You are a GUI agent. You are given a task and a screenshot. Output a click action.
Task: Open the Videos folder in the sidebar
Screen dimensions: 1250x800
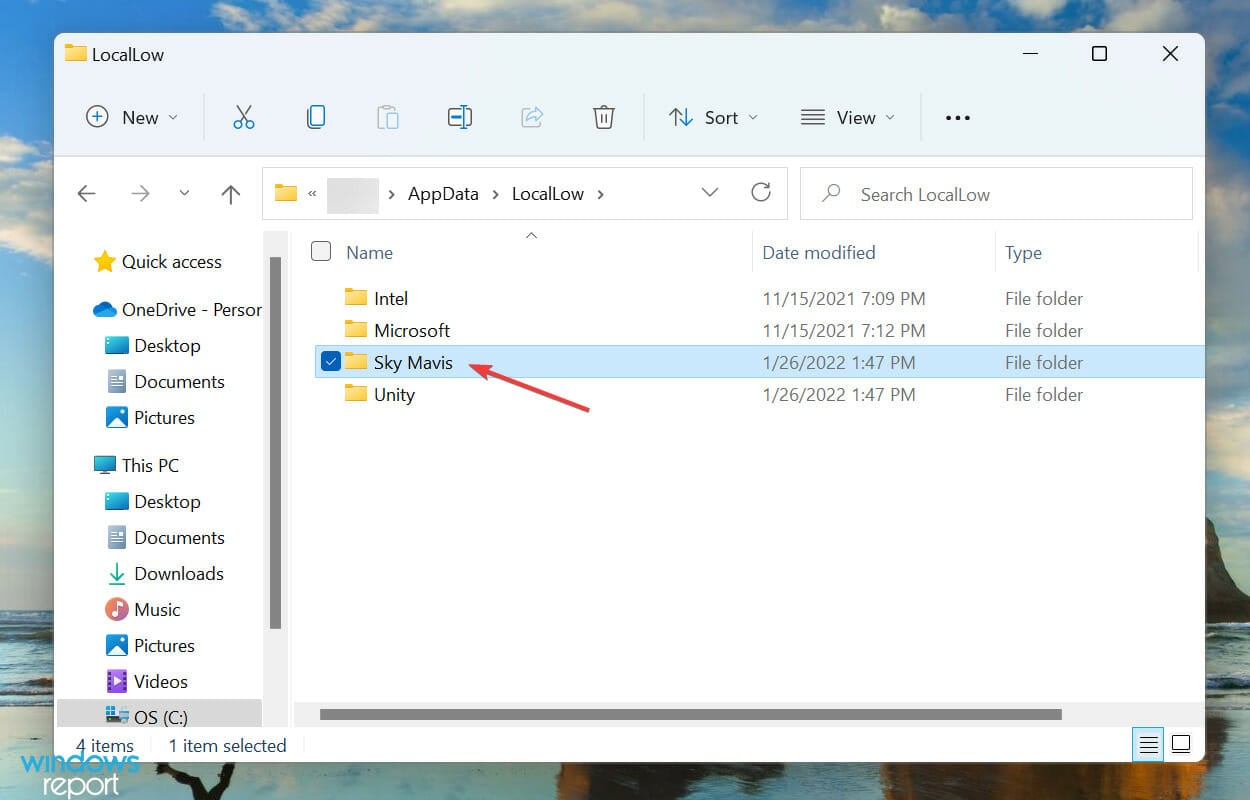(147, 682)
